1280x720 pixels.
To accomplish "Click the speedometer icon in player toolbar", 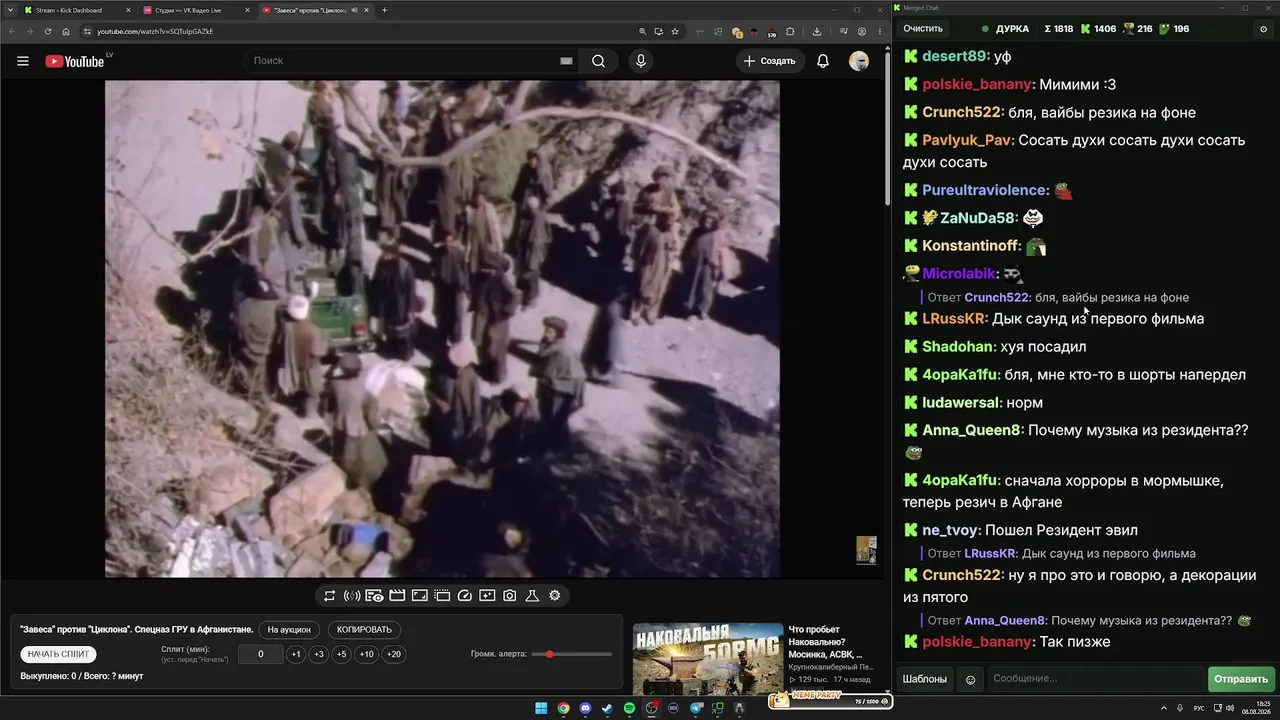I will point(464,596).
